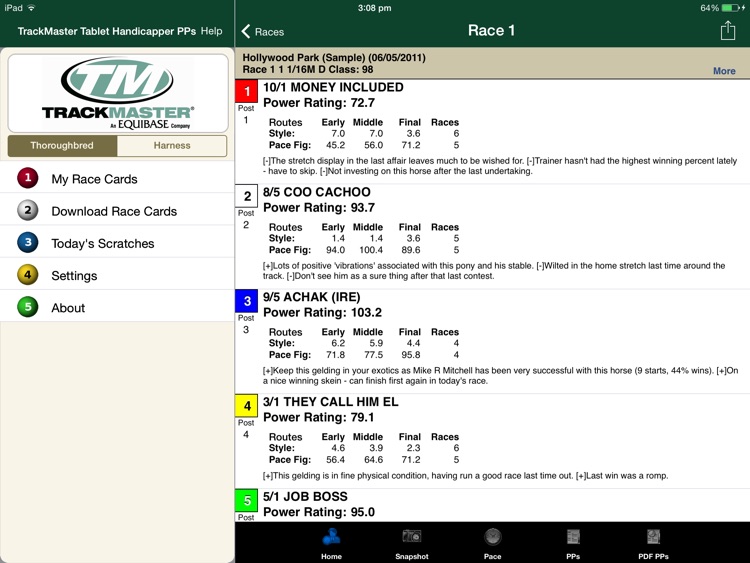Viewport: 750px width, 563px height.
Task: Select horse 5/1 JOB BOSS
Action: point(305,496)
